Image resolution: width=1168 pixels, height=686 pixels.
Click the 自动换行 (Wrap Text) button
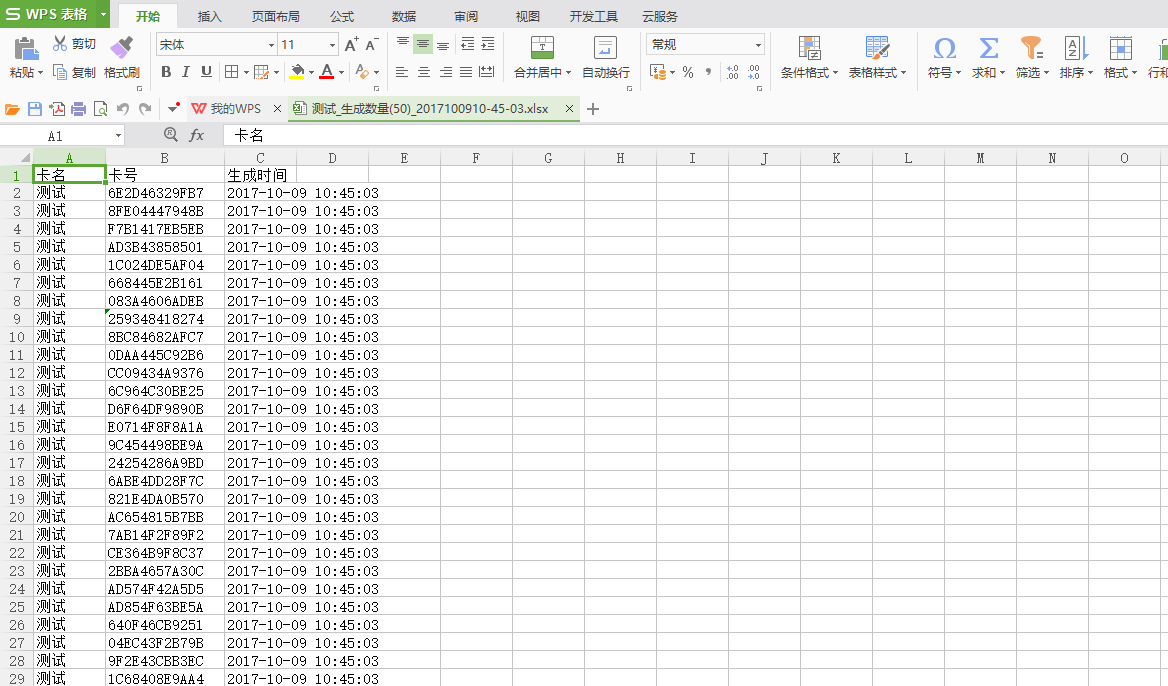[x=605, y=48]
